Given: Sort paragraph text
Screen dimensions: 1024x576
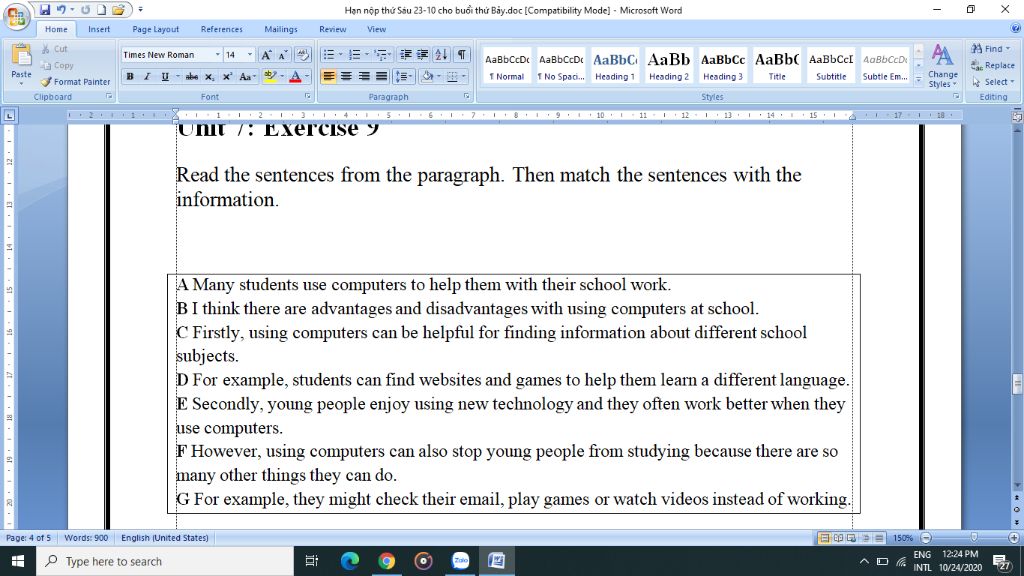Looking at the screenshot, I should click(x=441, y=55).
